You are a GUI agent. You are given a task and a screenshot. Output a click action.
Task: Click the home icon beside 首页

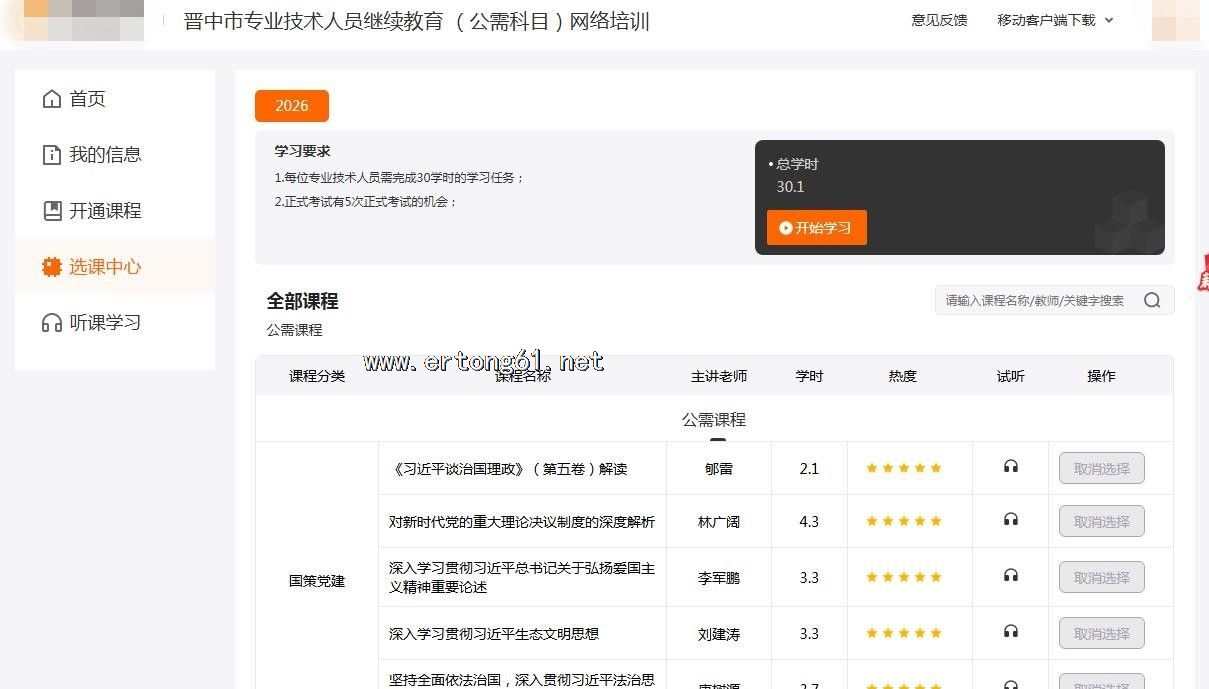click(51, 99)
